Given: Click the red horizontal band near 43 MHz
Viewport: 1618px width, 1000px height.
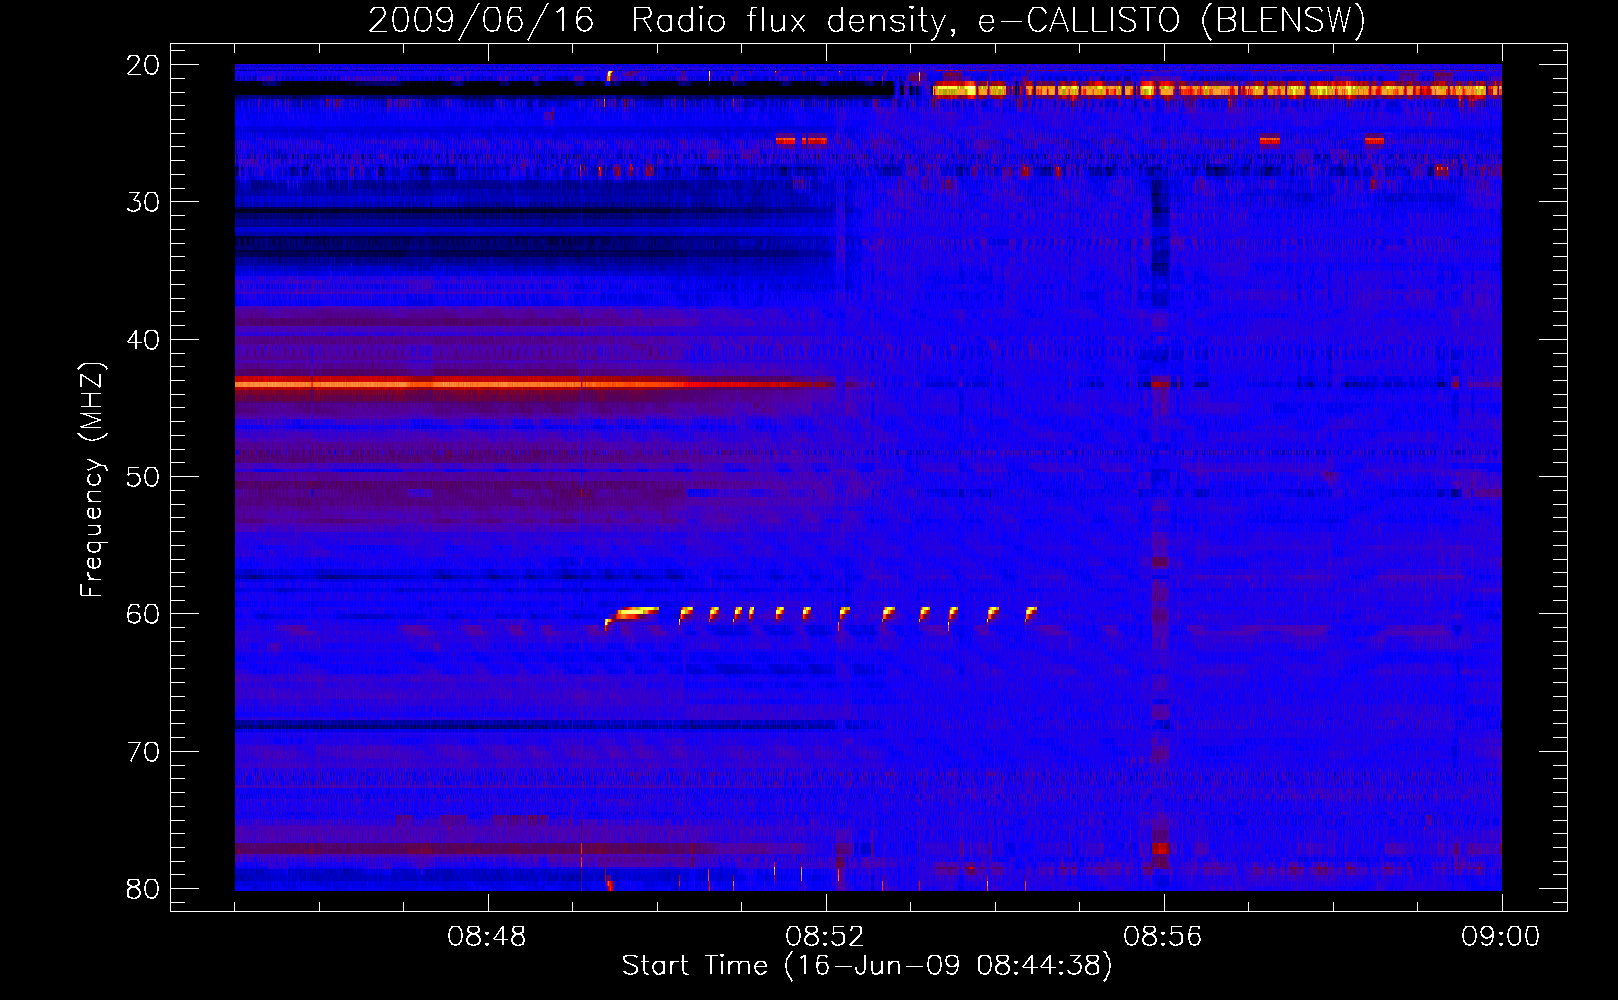Looking at the screenshot, I should pos(534,383).
